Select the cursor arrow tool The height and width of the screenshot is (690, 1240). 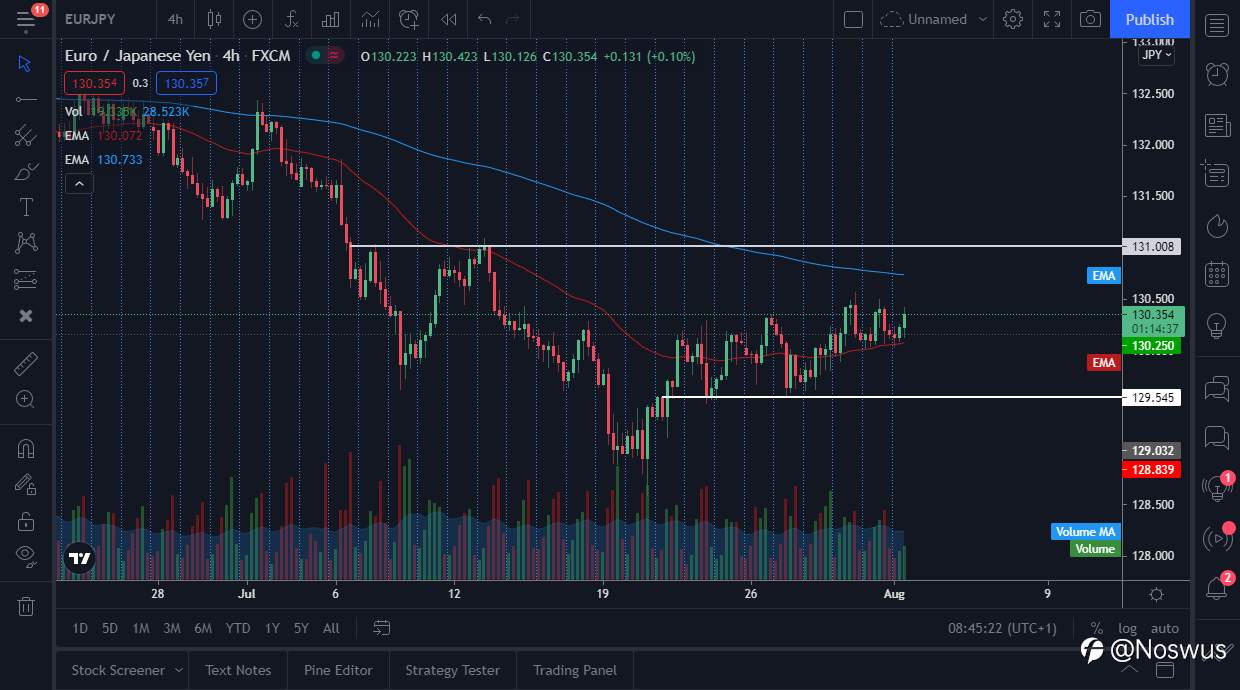click(26, 64)
